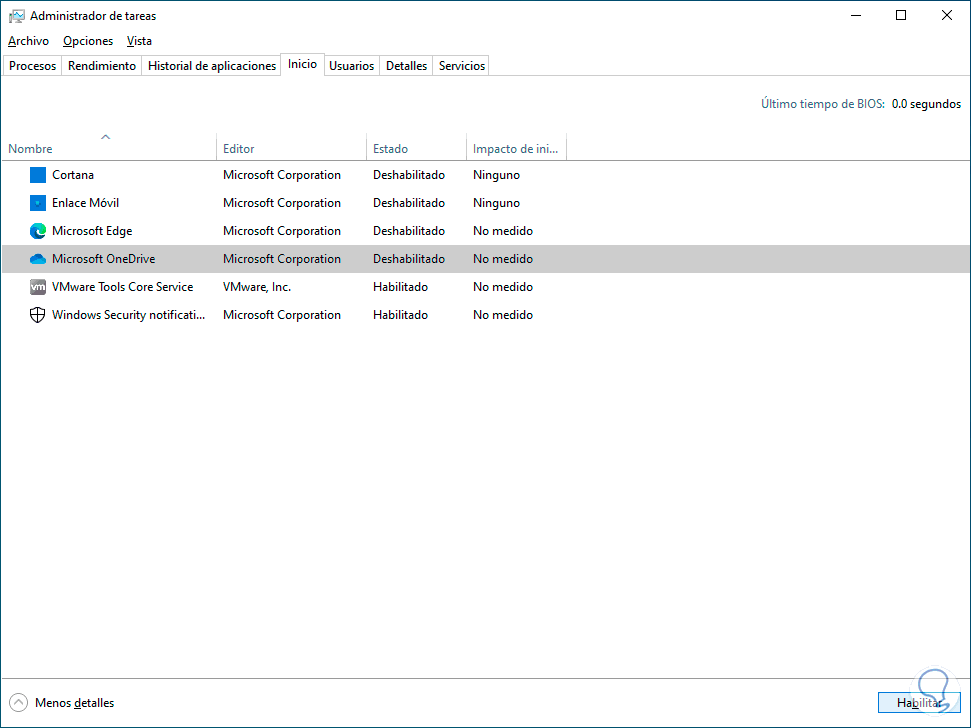Select VMware Tools Core Service name

tap(123, 287)
